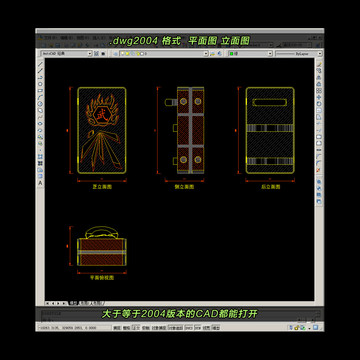360x360 pixels.
Task: Open the ByLayer linetype dropdown
Action: pos(299,53)
